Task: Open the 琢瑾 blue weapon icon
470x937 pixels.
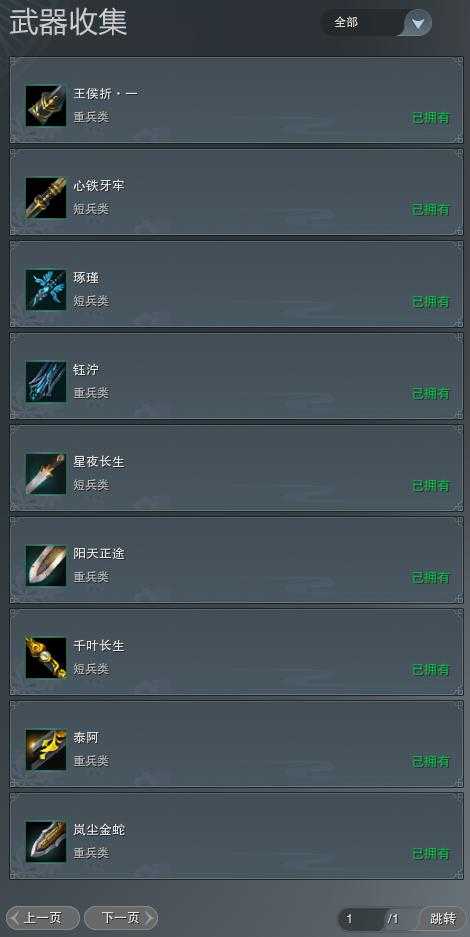Action: tap(45, 289)
